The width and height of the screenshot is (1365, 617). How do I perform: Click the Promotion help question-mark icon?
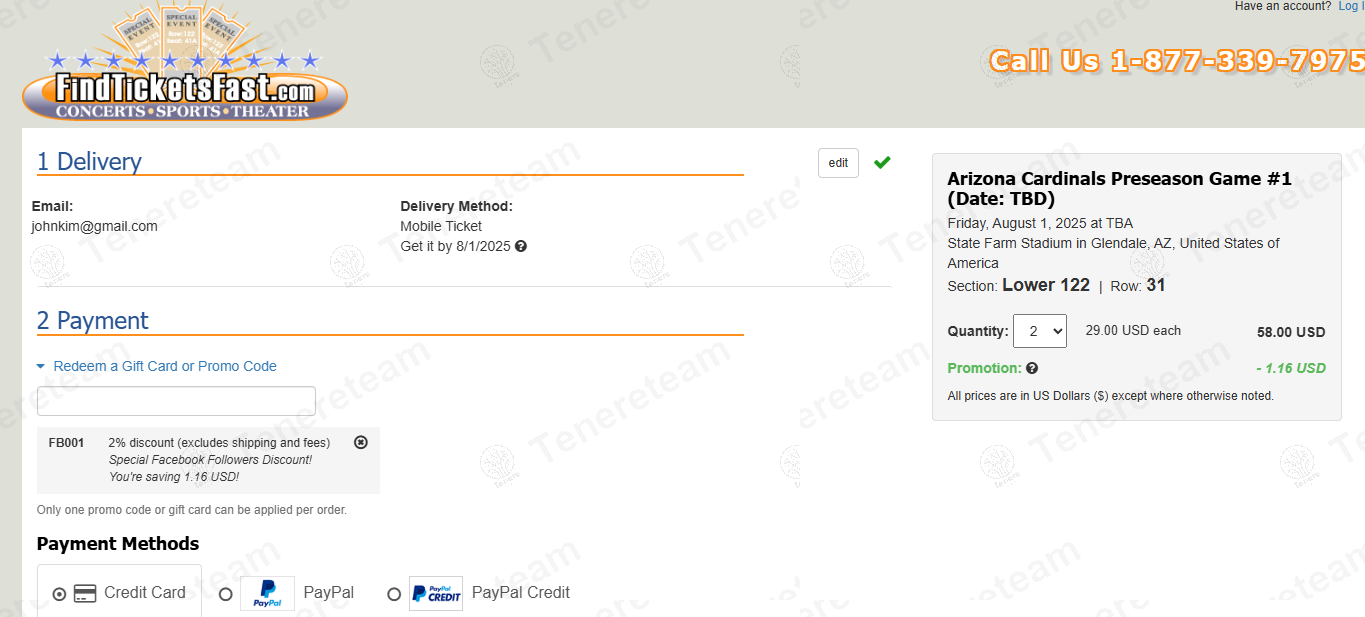coord(1032,368)
